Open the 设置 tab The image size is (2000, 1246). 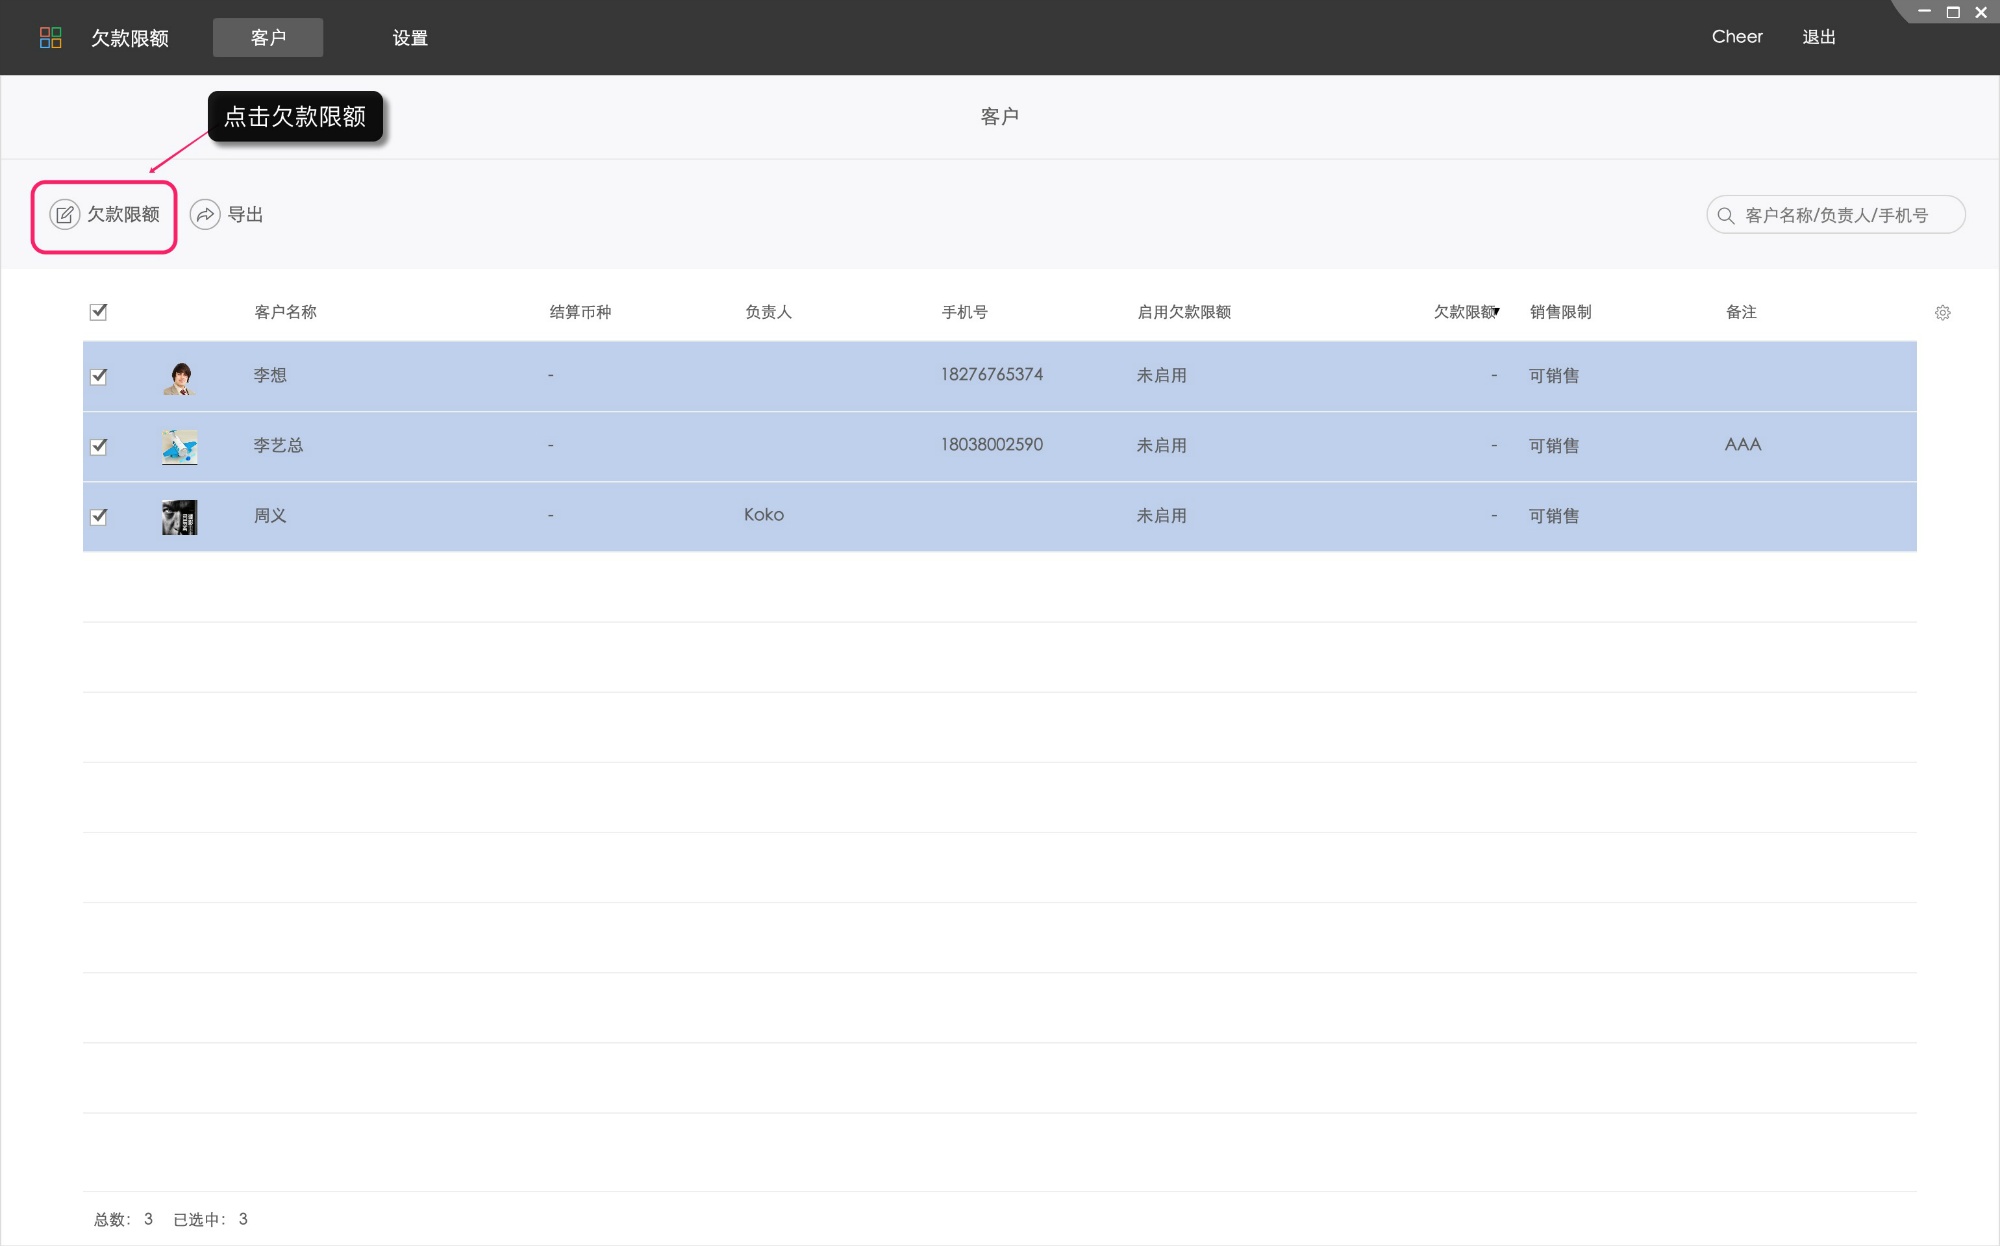(x=410, y=38)
